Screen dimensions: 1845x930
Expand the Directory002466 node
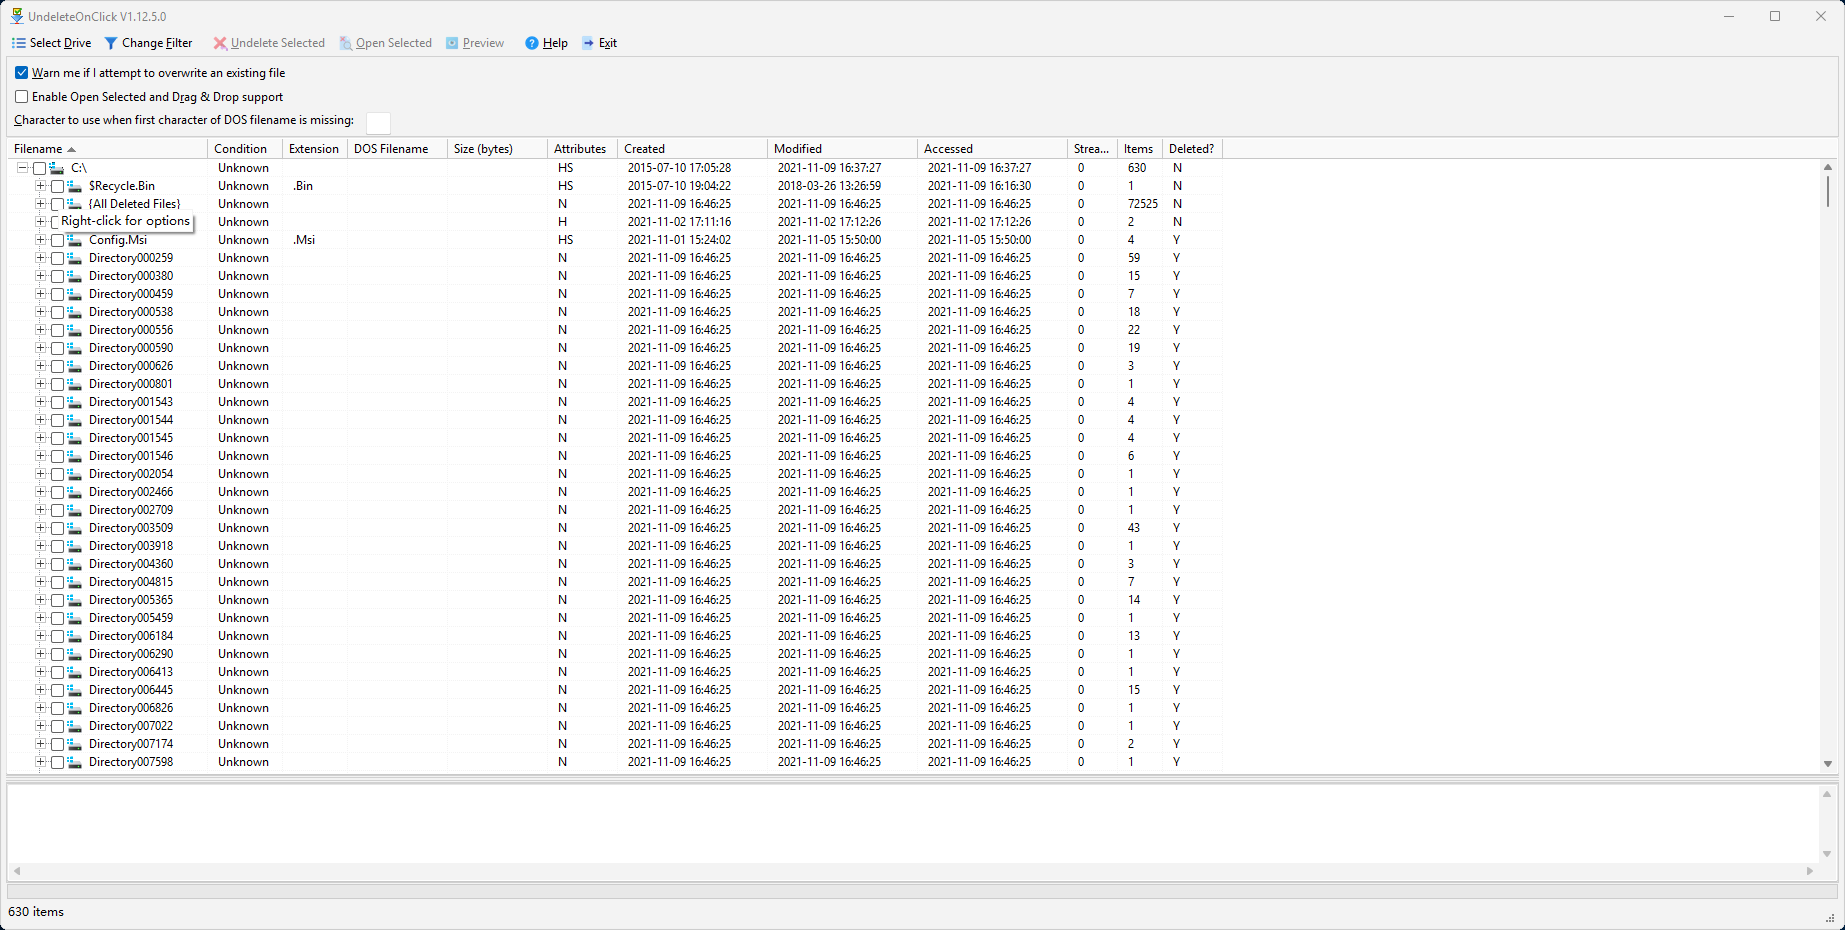click(x=40, y=492)
